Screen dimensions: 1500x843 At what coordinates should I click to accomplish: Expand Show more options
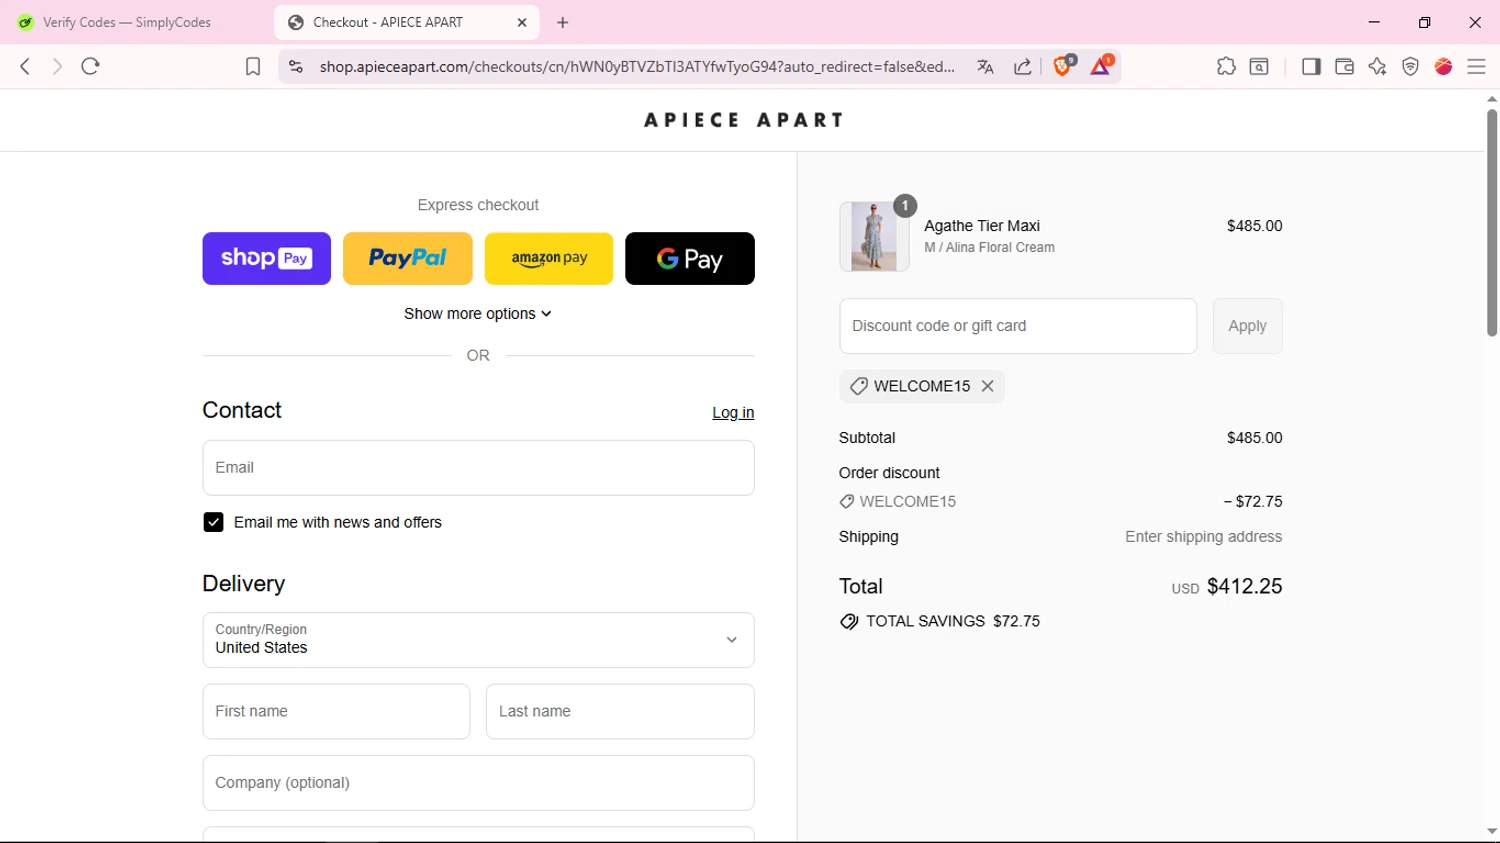[478, 314]
